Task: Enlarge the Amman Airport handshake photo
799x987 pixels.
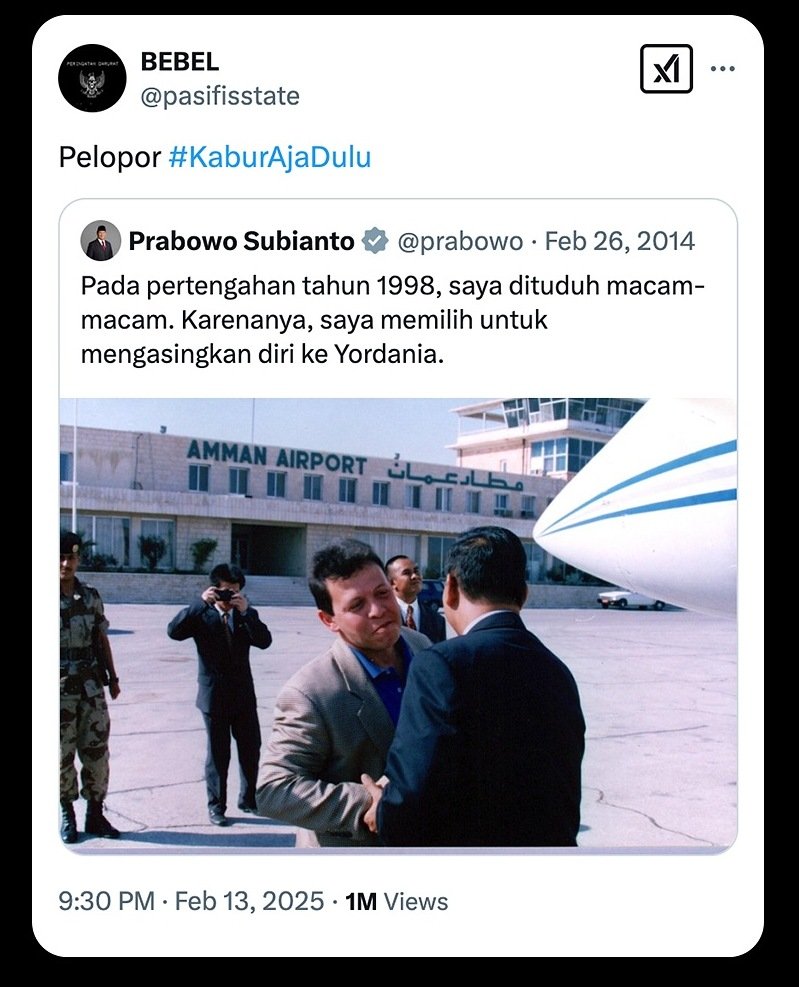Action: pos(398,624)
